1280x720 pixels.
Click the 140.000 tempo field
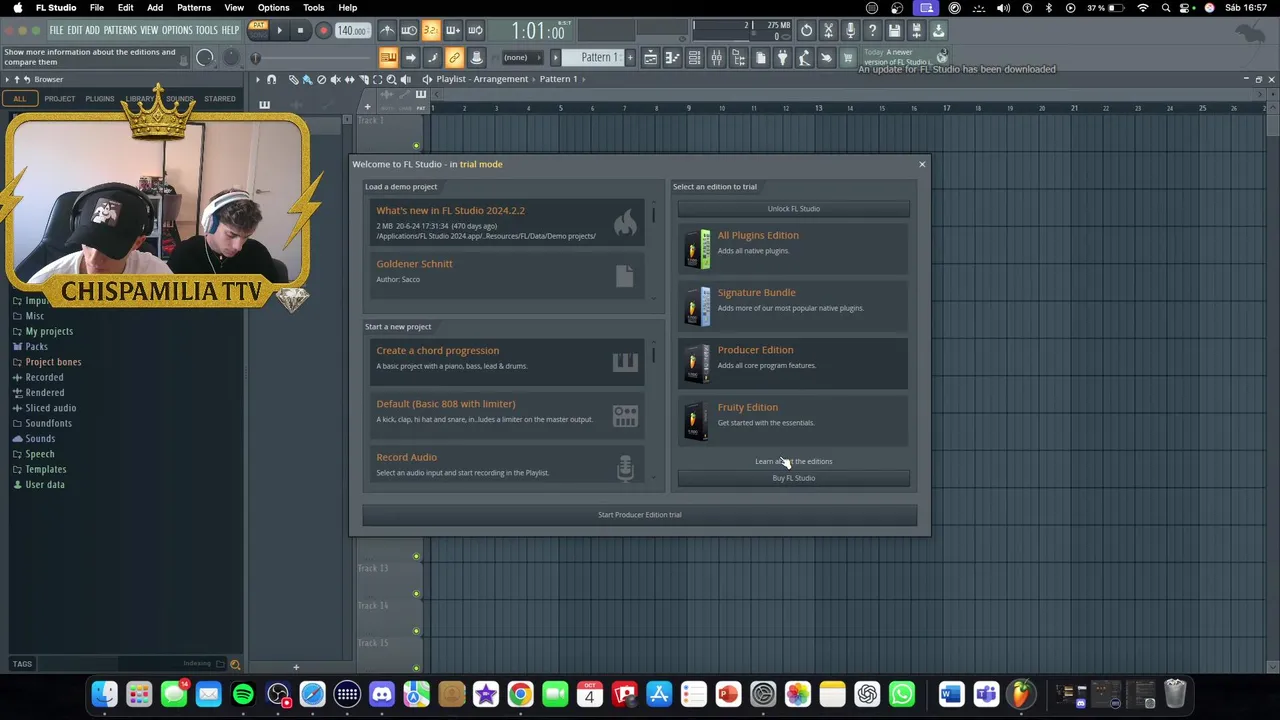[351, 30]
